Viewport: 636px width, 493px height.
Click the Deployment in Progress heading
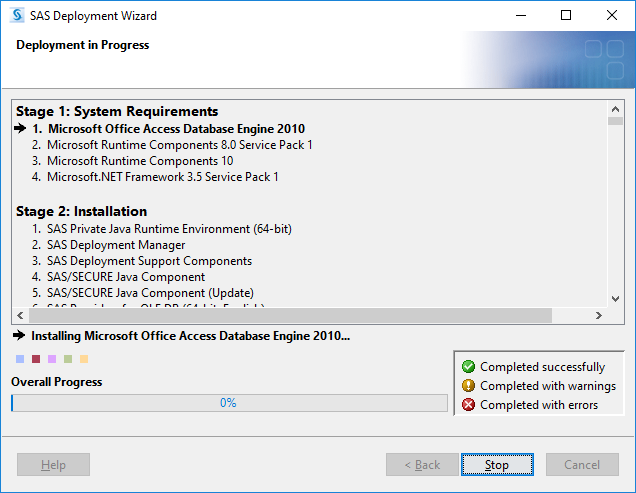(x=83, y=45)
